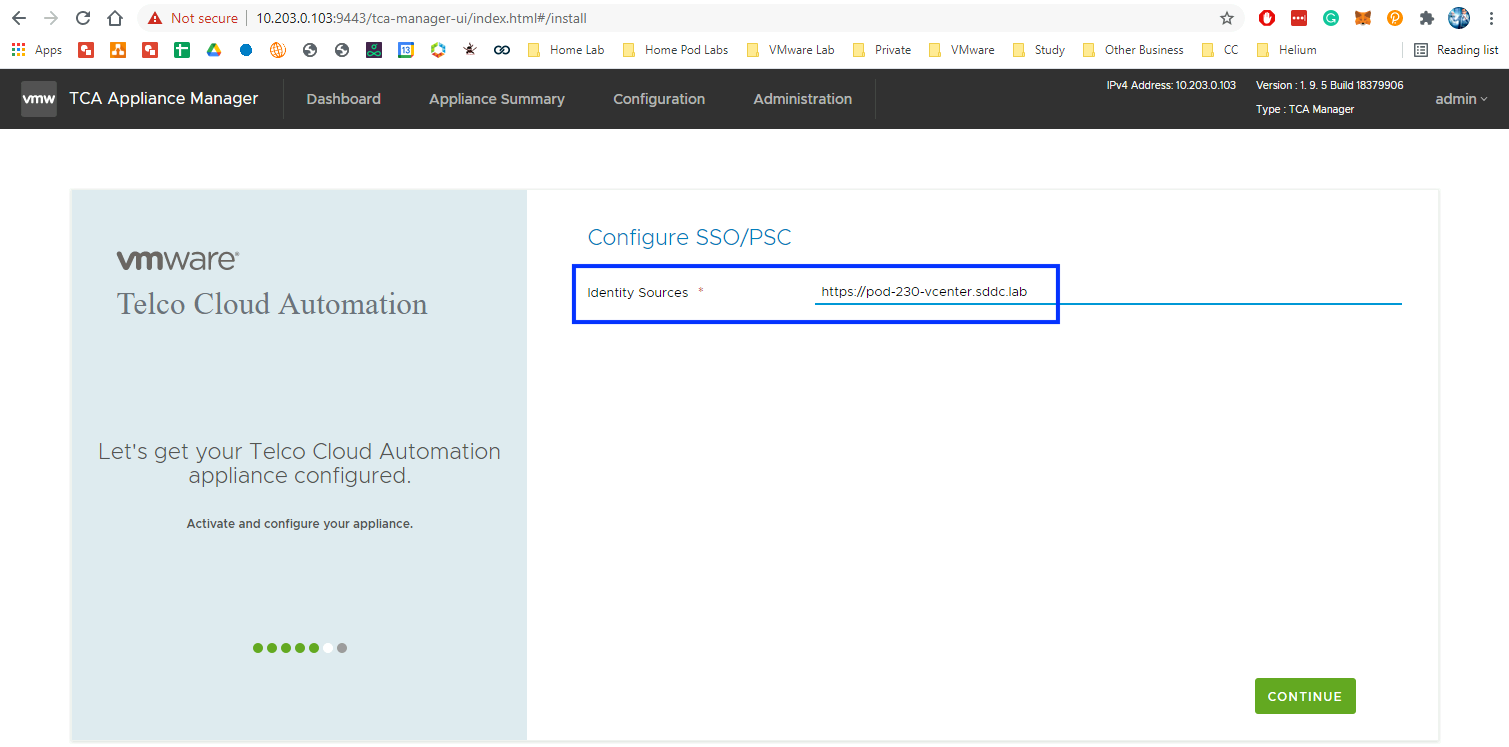Click the white current-step progress dot
Image resolution: width=1509 pixels, height=747 pixels.
tap(328, 648)
